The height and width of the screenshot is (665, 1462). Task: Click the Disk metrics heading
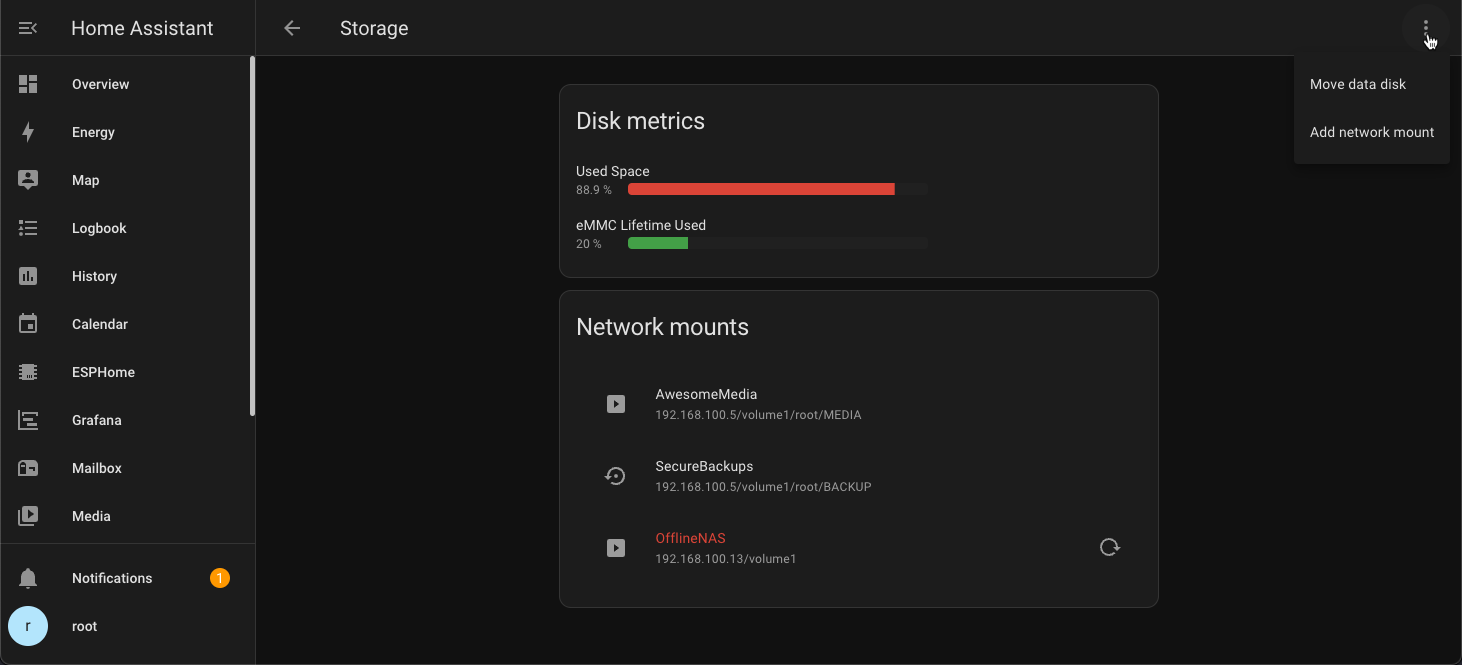pos(641,121)
